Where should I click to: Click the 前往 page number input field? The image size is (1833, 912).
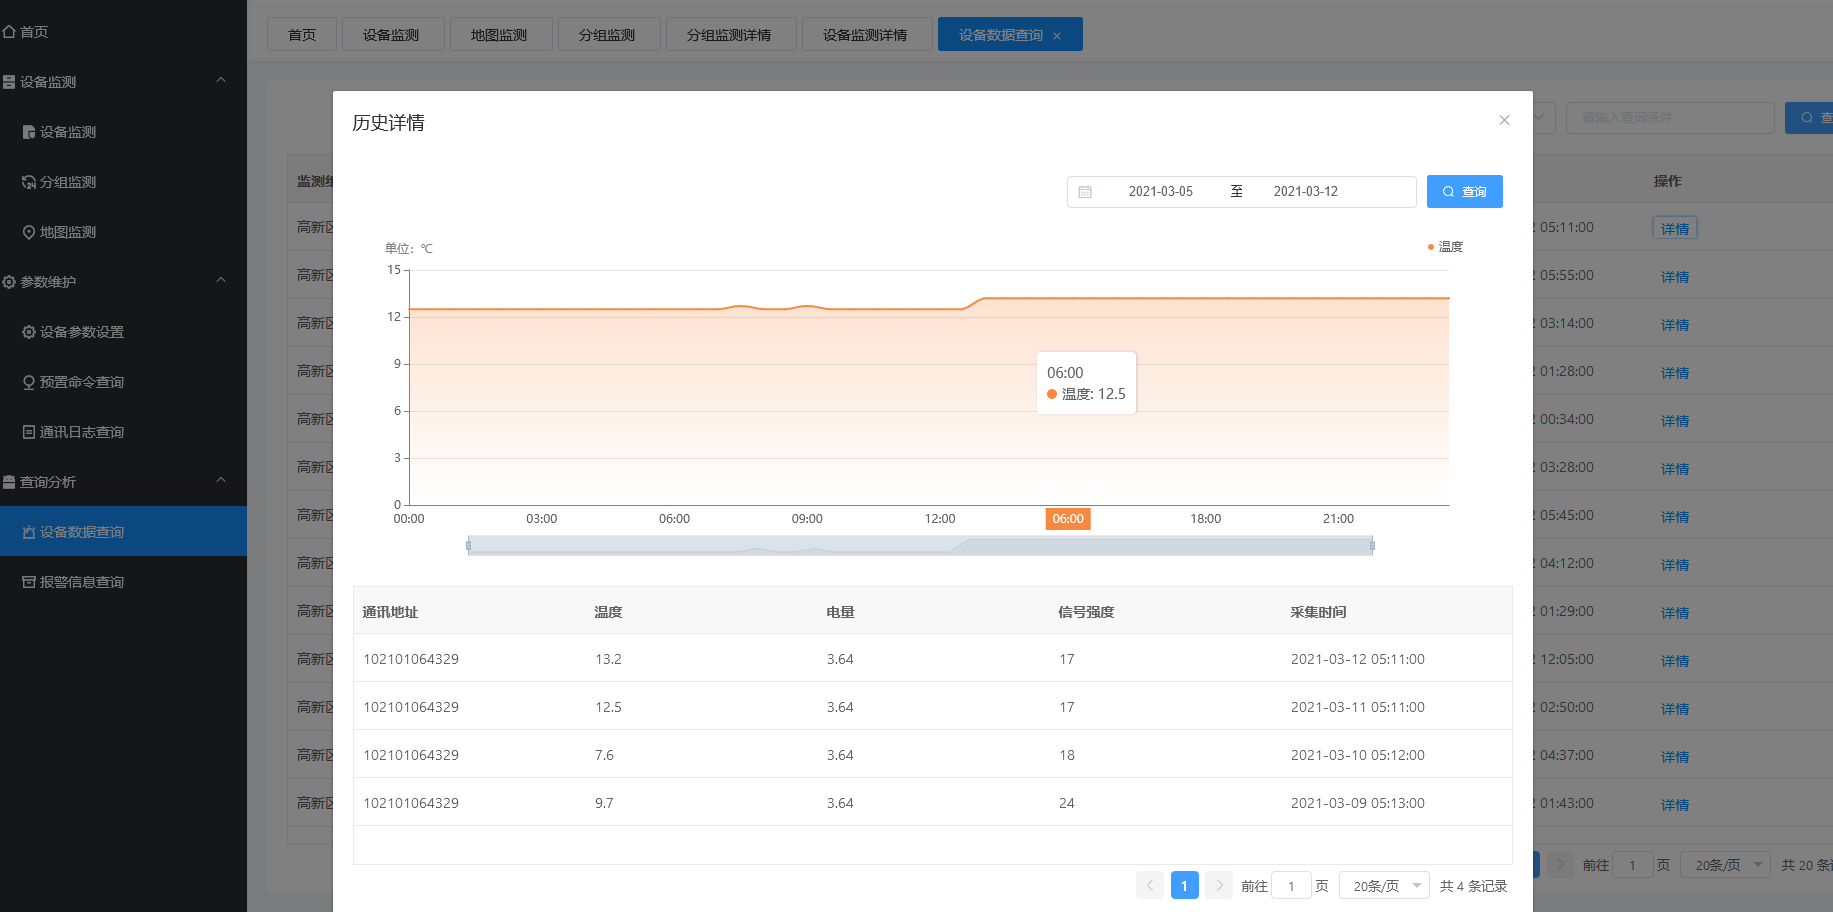tap(1291, 886)
